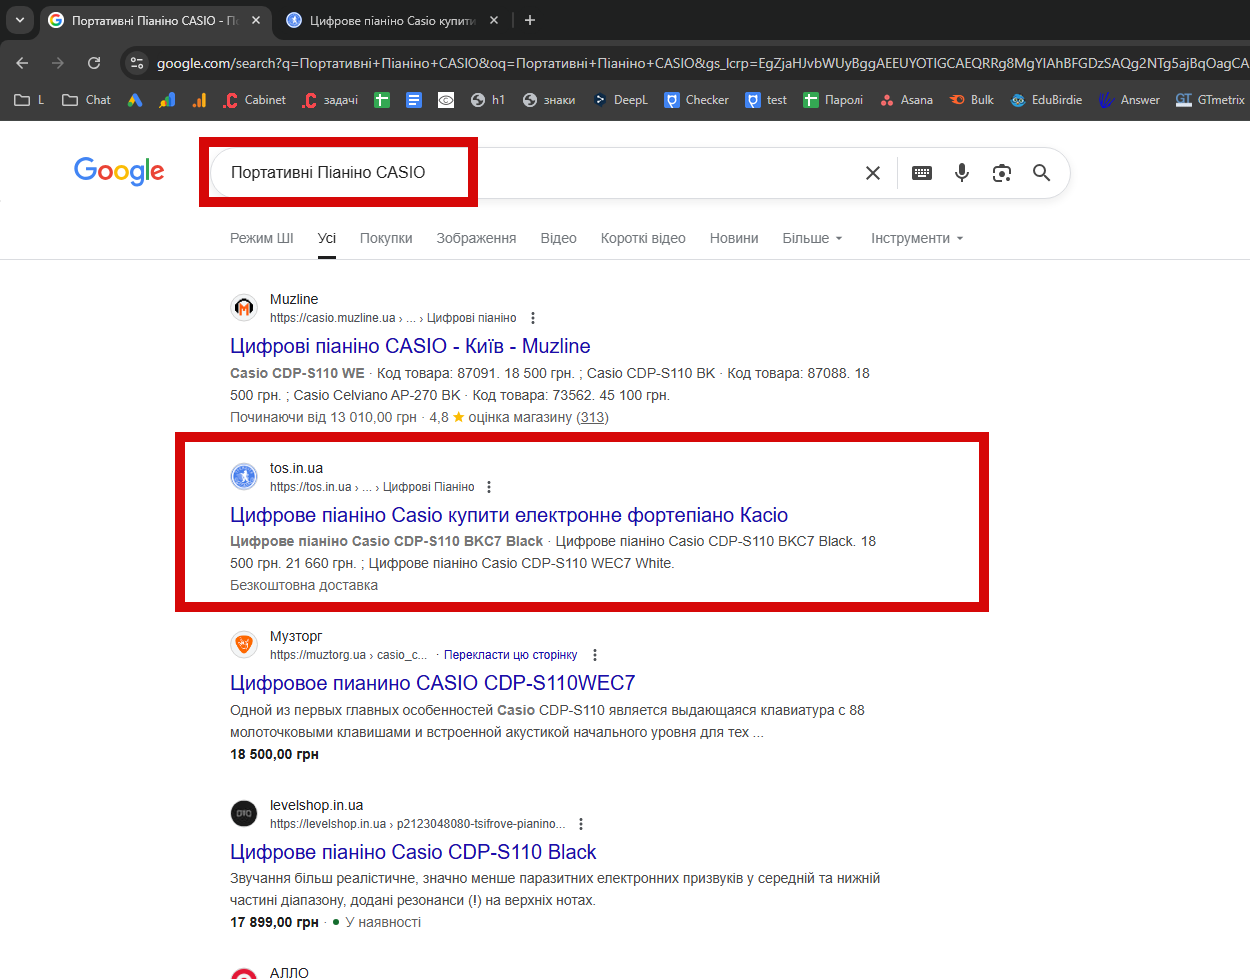Open tab search dropdown arrow

click(x=19, y=20)
